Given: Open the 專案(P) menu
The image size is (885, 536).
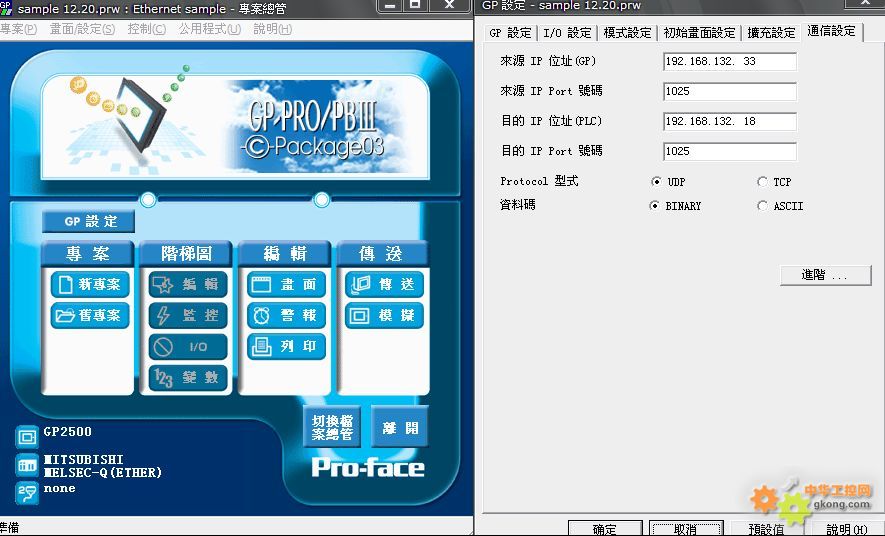Looking at the screenshot, I should 19,29.
